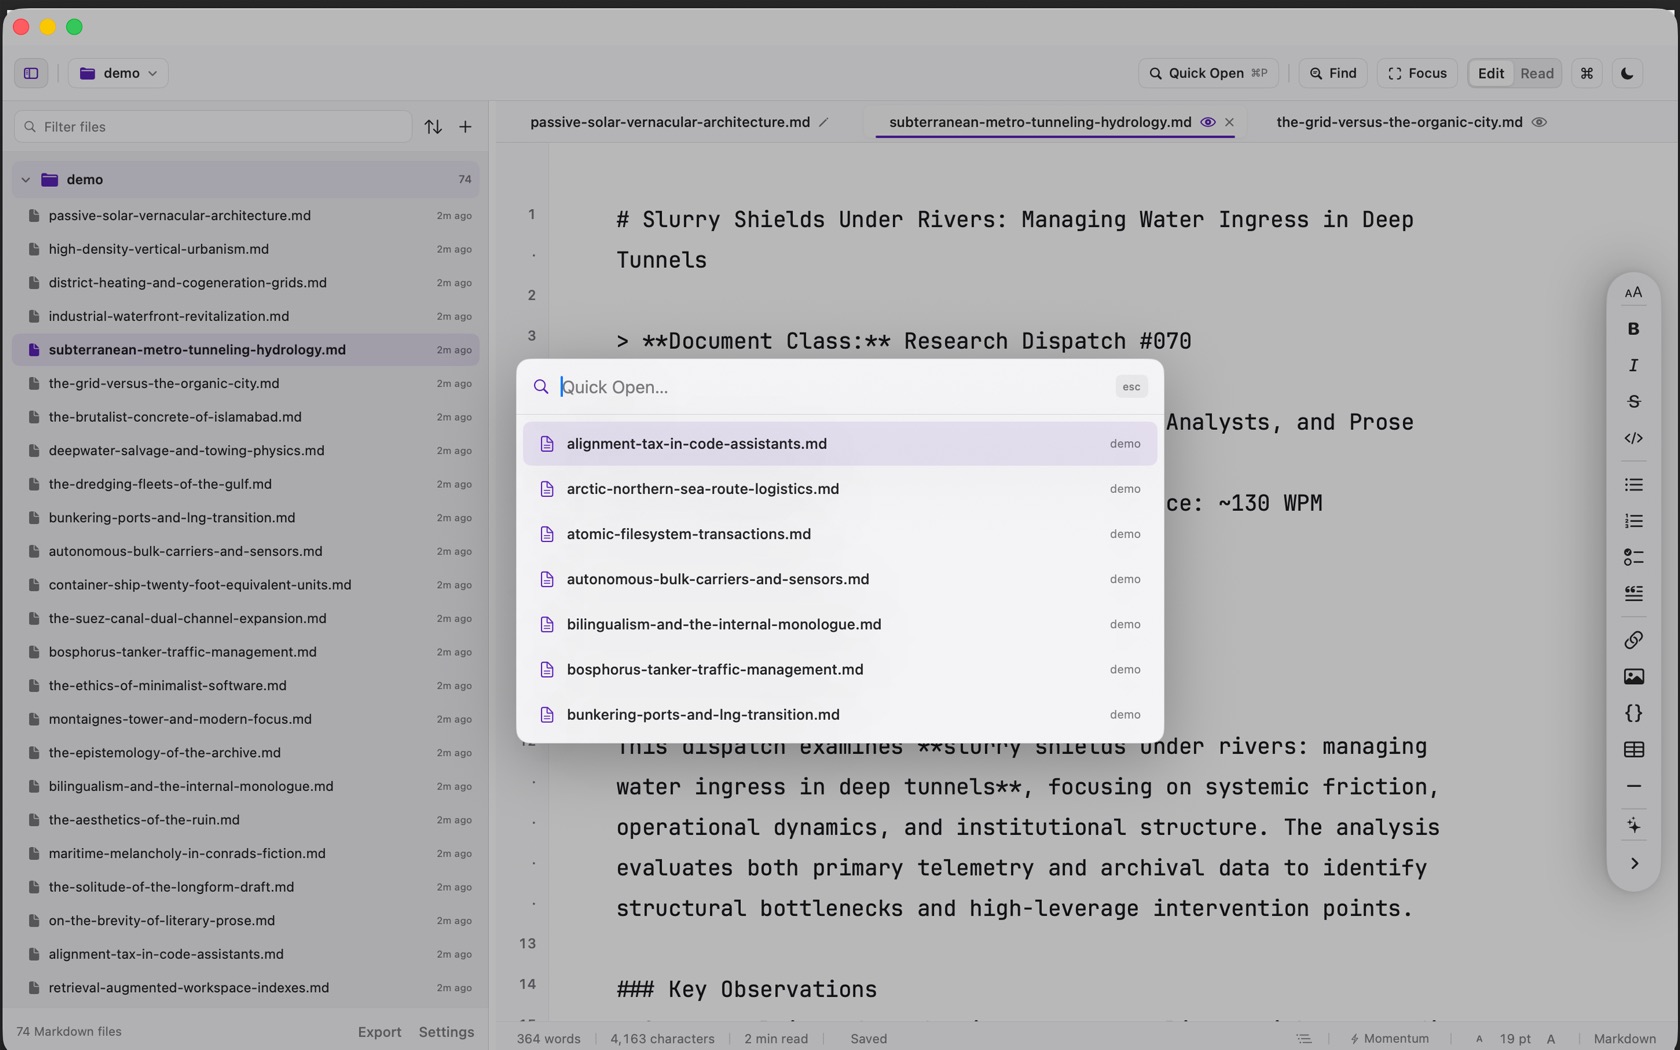
Task: Collapse the demo folder in sidebar
Action: (26, 180)
